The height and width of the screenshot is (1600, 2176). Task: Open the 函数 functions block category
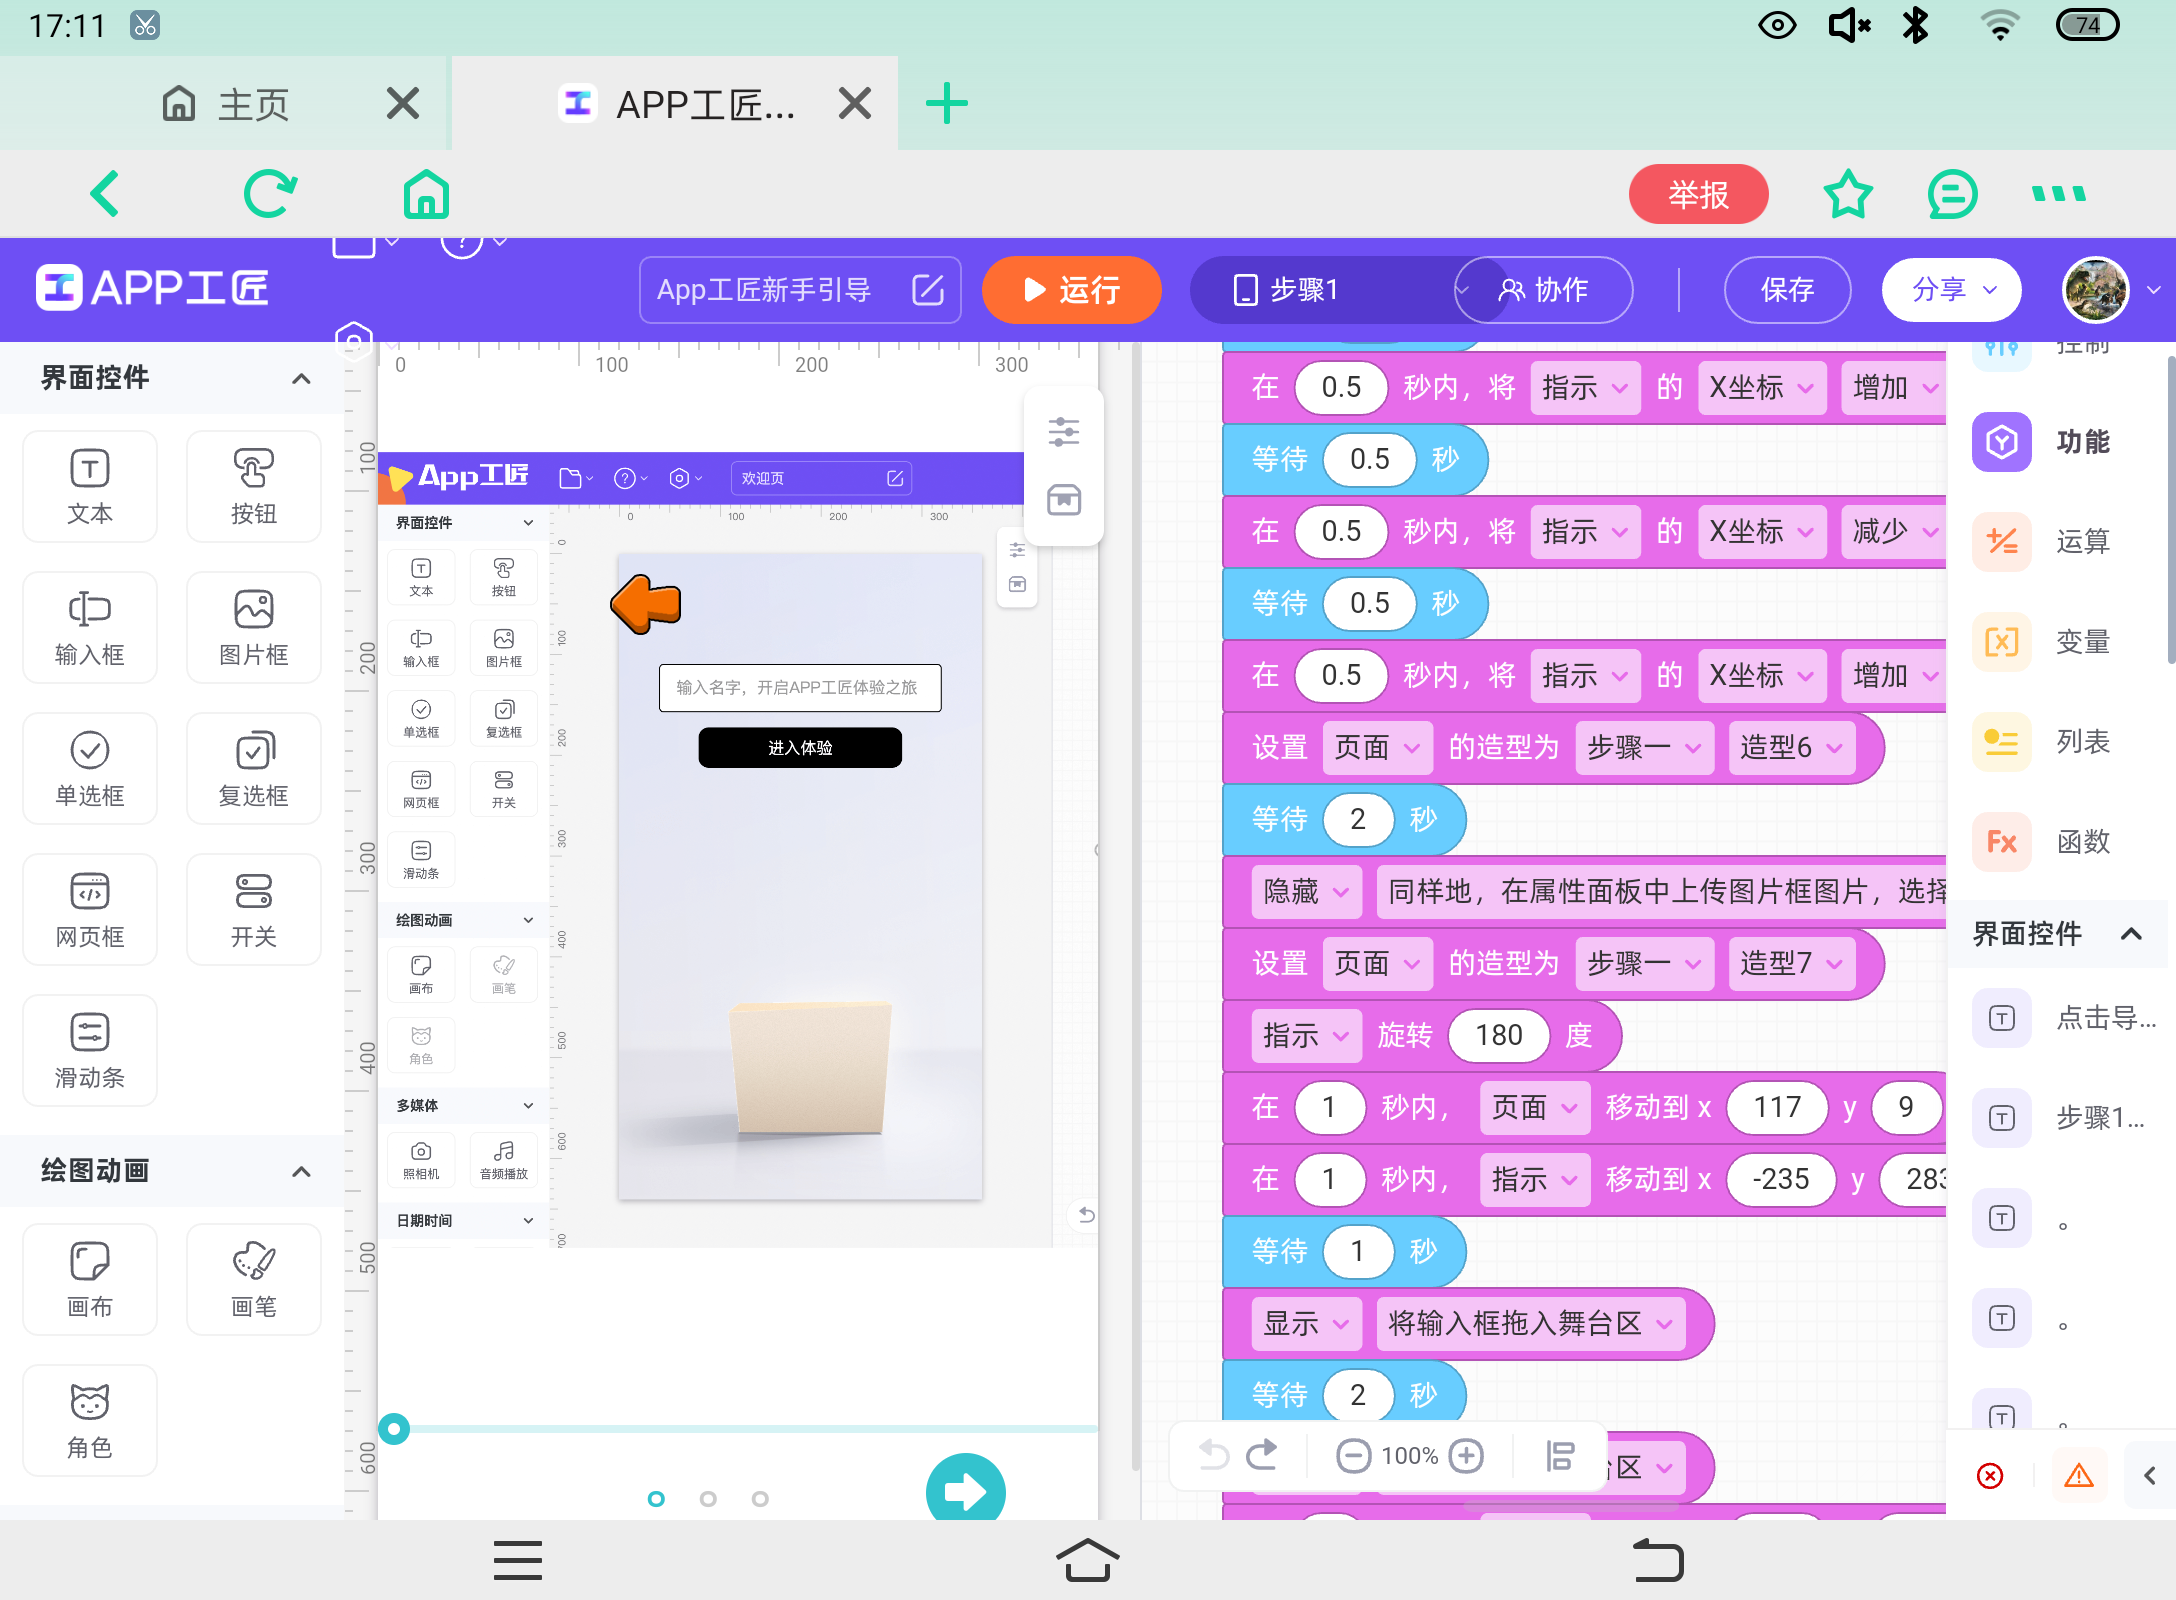pyautogui.click(x=2044, y=842)
